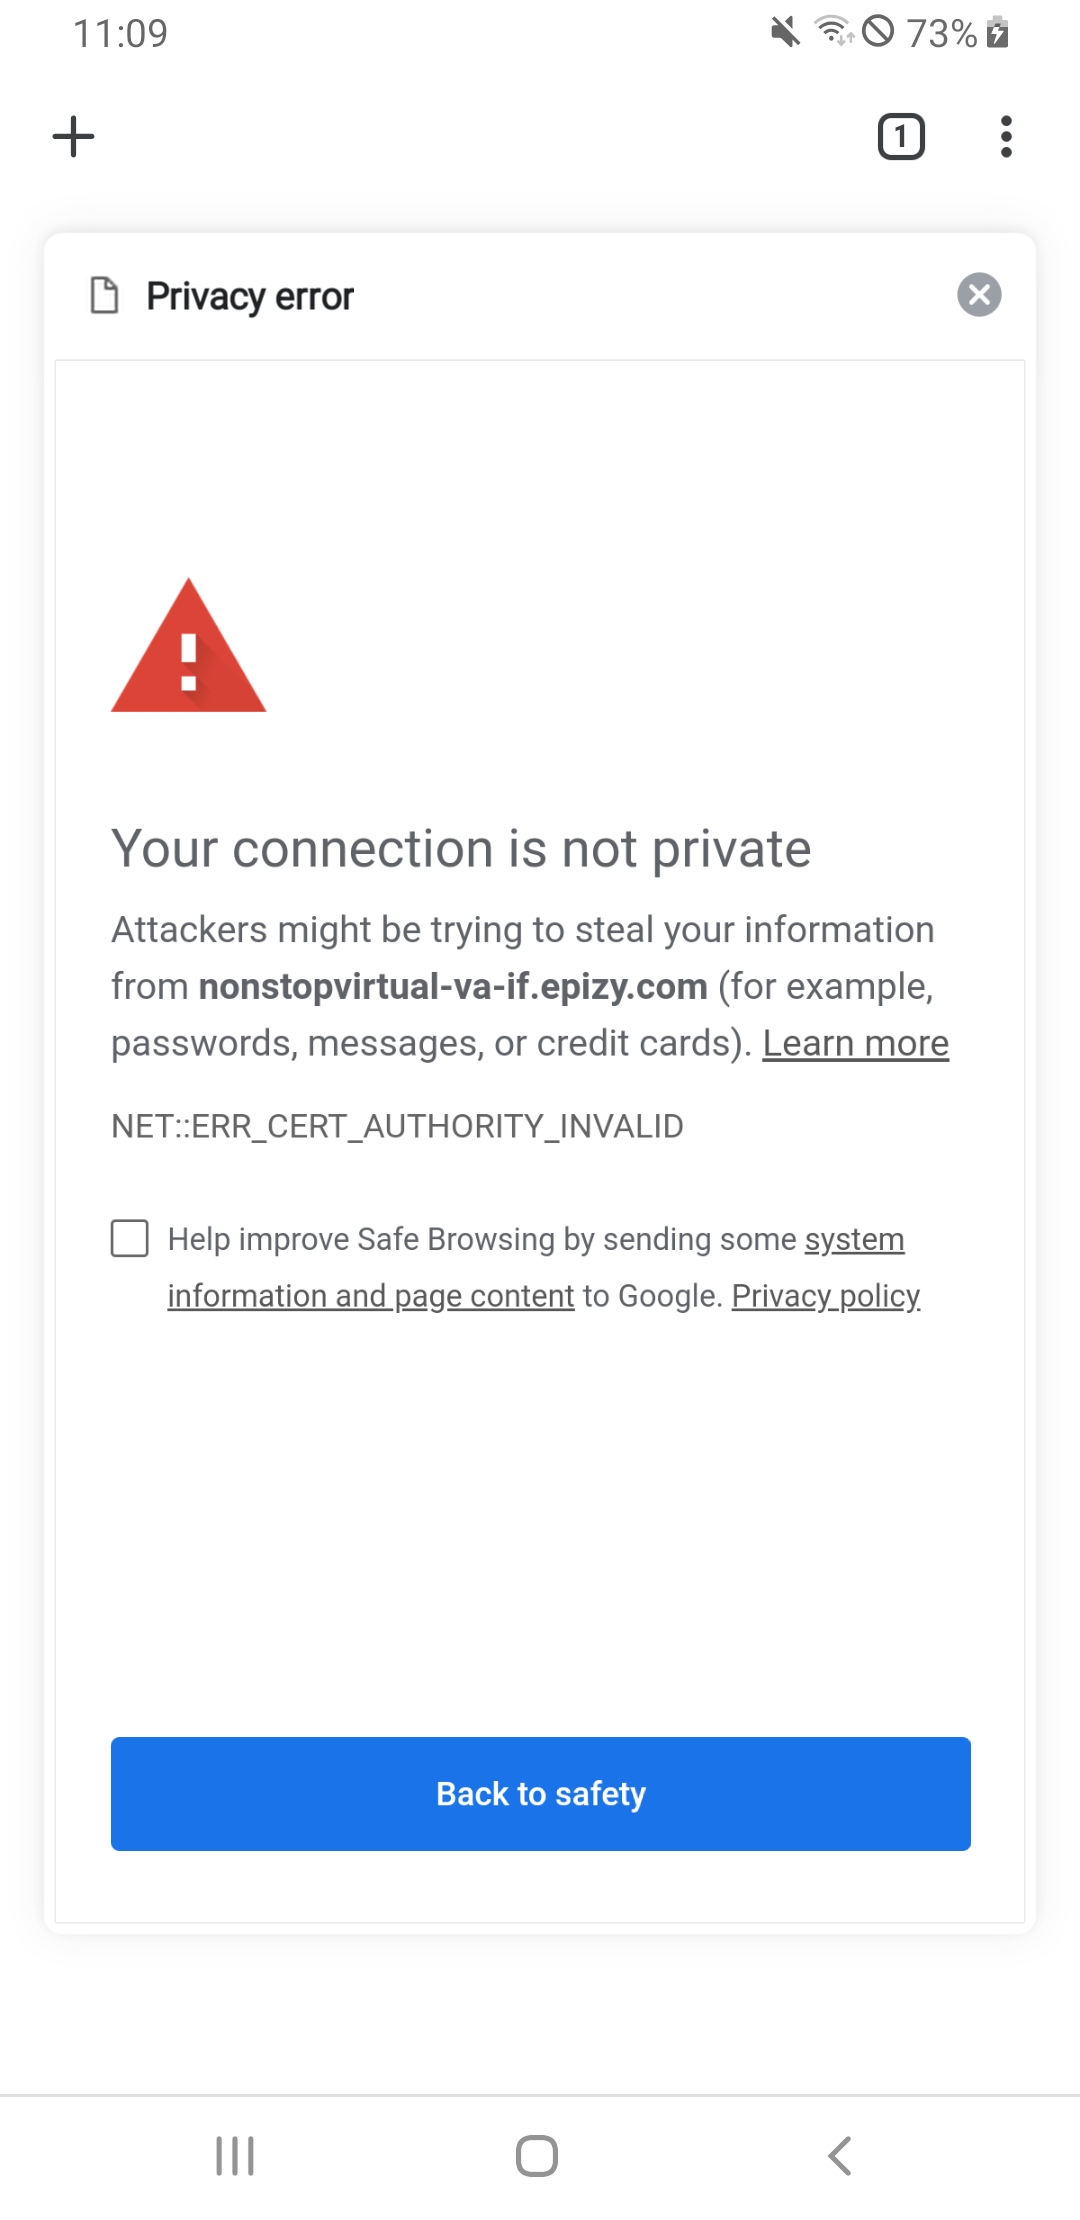Click the NET::ERR_CERT_AUTHORITY_INVALID error code
Screen dimensions: 1080x2220
397,1126
